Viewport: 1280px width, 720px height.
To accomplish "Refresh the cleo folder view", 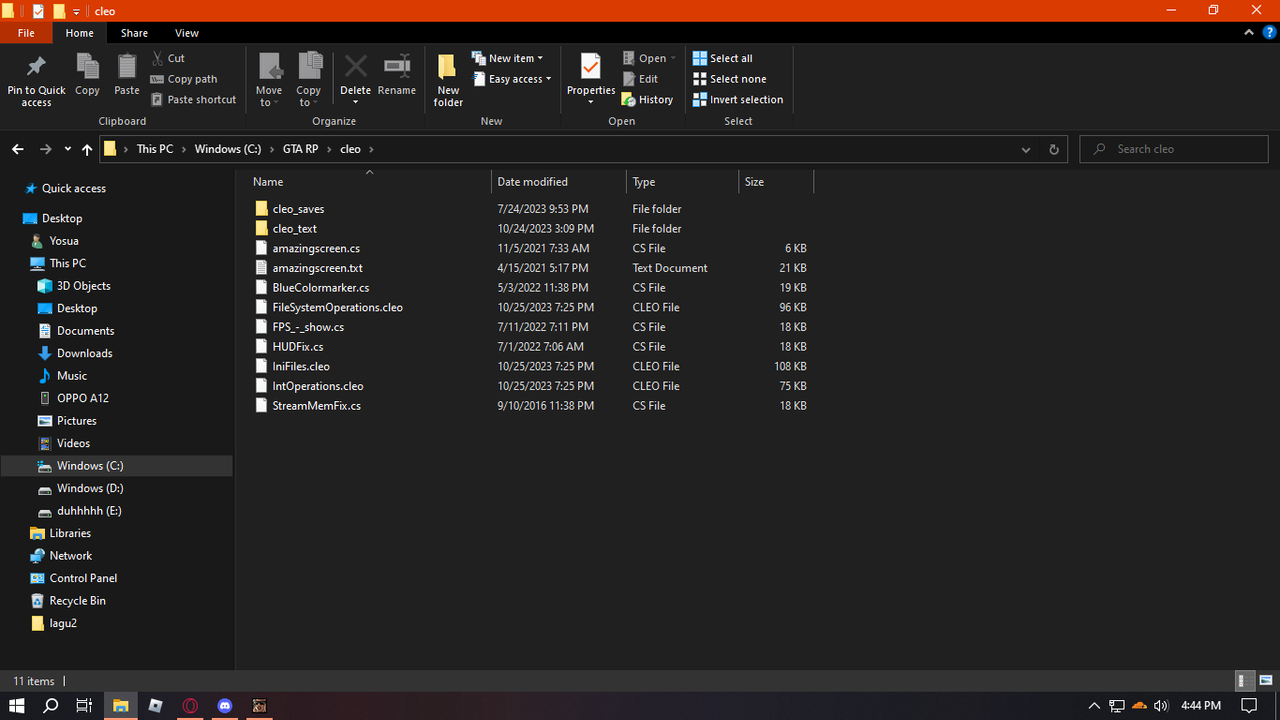I will click(1053, 149).
